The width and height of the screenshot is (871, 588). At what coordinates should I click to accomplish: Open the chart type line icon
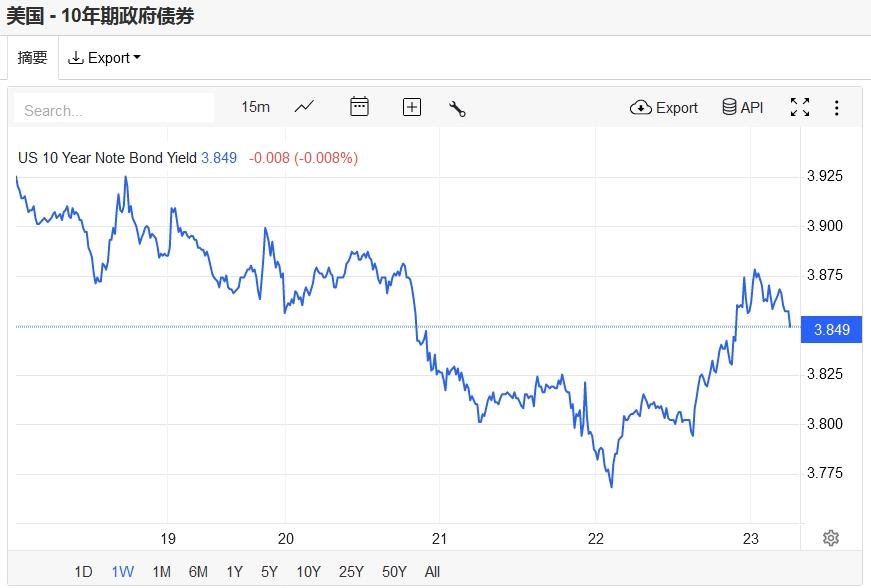[x=305, y=107]
